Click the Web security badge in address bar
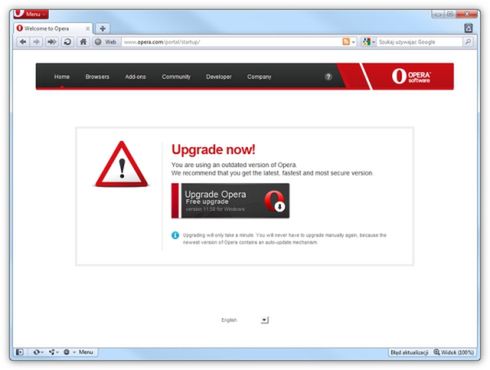The height and width of the screenshot is (370, 490). [x=106, y=42]
